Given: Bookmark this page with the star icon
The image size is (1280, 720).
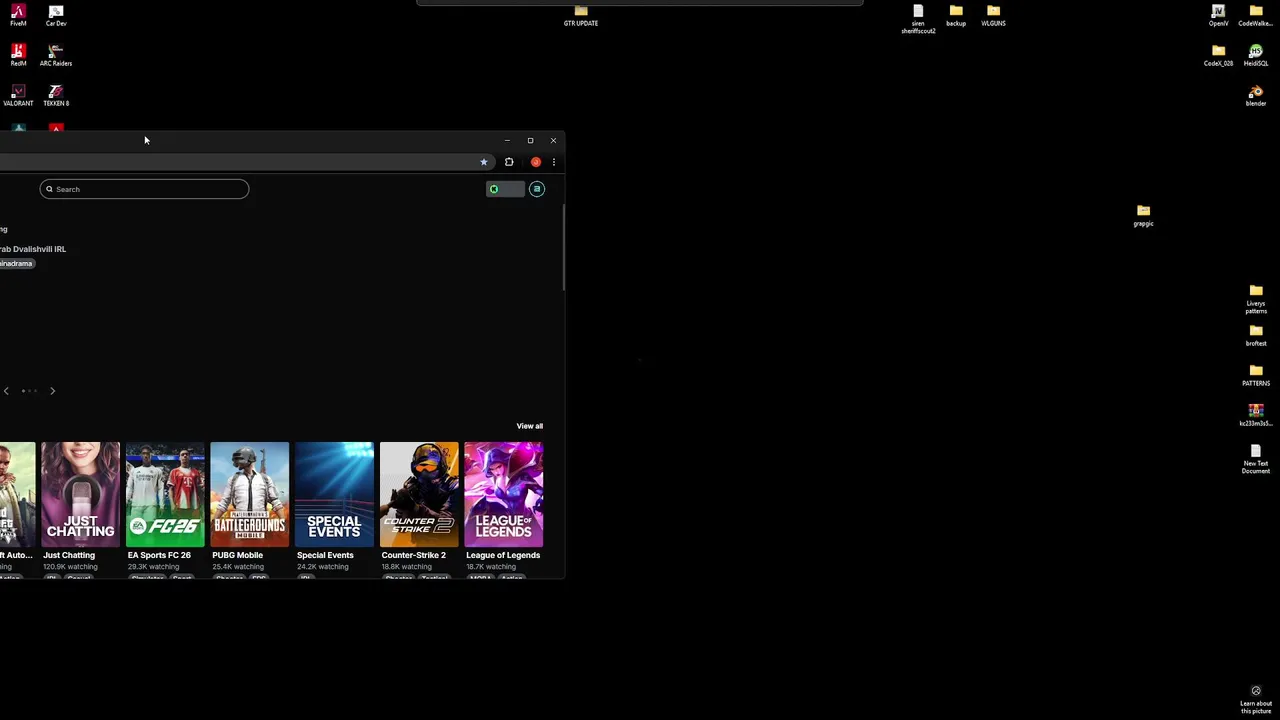Looking at the screenshot, I should [x=484, y=162].
